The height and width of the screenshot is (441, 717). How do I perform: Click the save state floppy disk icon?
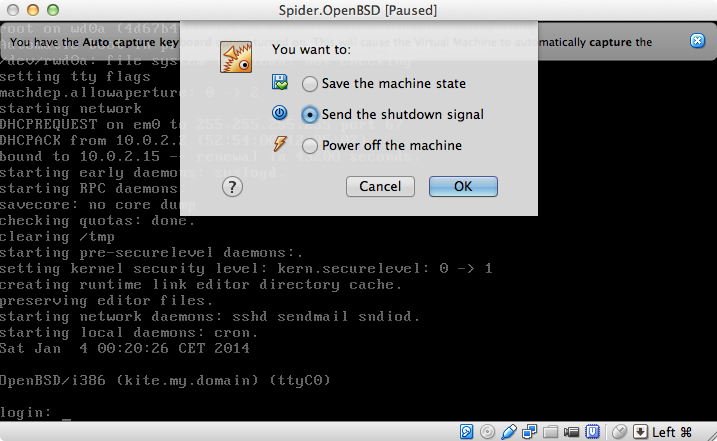coord(280,82)
